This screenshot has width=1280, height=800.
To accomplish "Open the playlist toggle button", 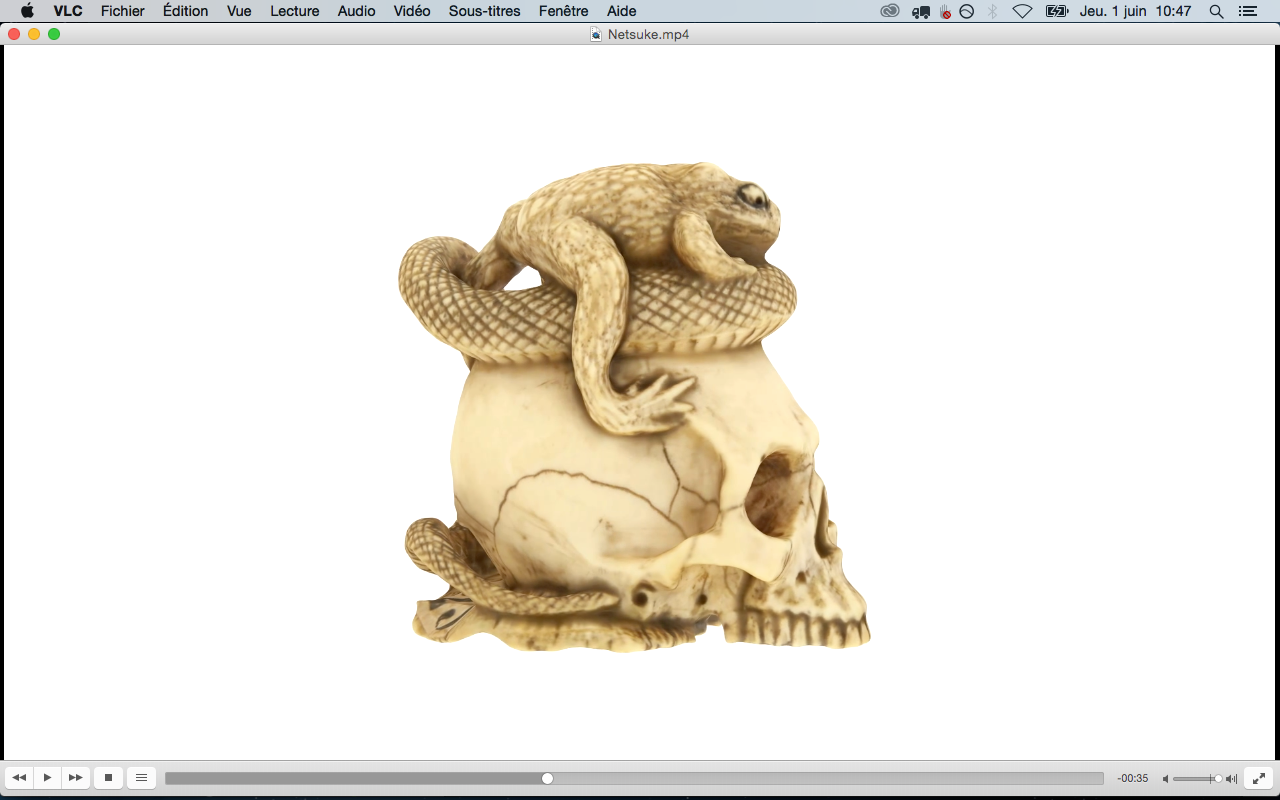I will 141,778.
